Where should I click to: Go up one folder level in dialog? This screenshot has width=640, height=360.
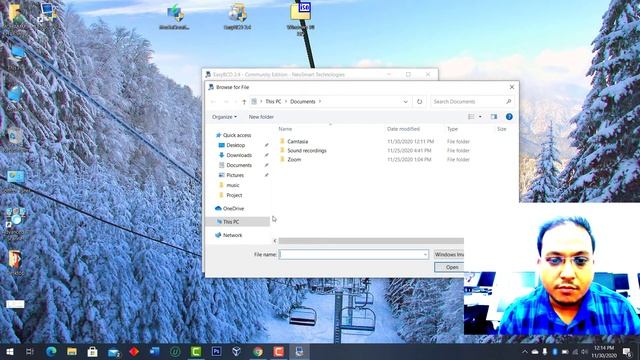click(x=244, y=102)
